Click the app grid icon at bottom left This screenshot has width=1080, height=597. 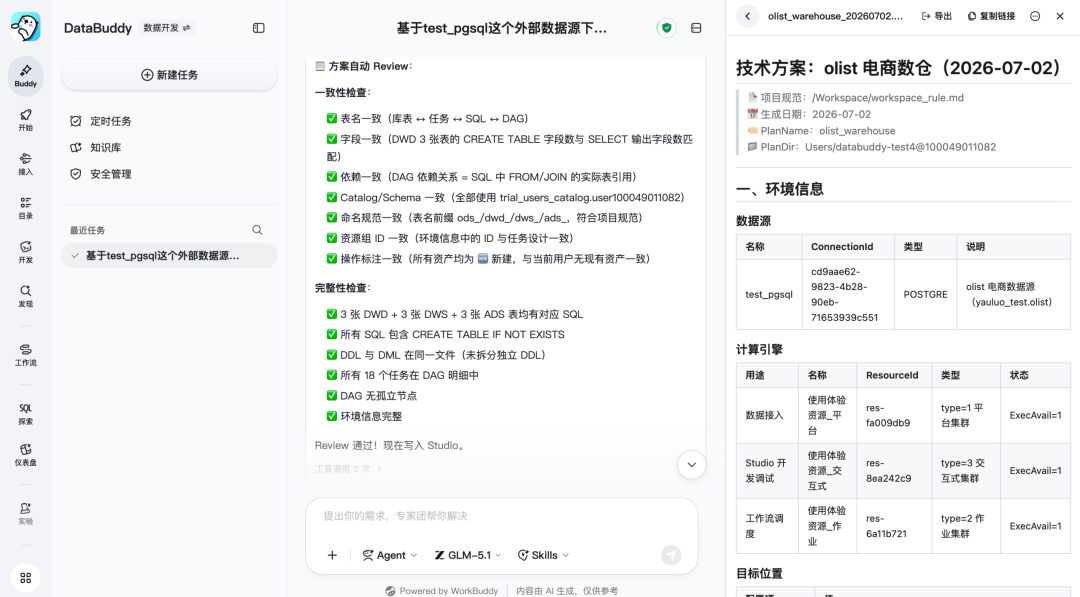coord(25,578)
